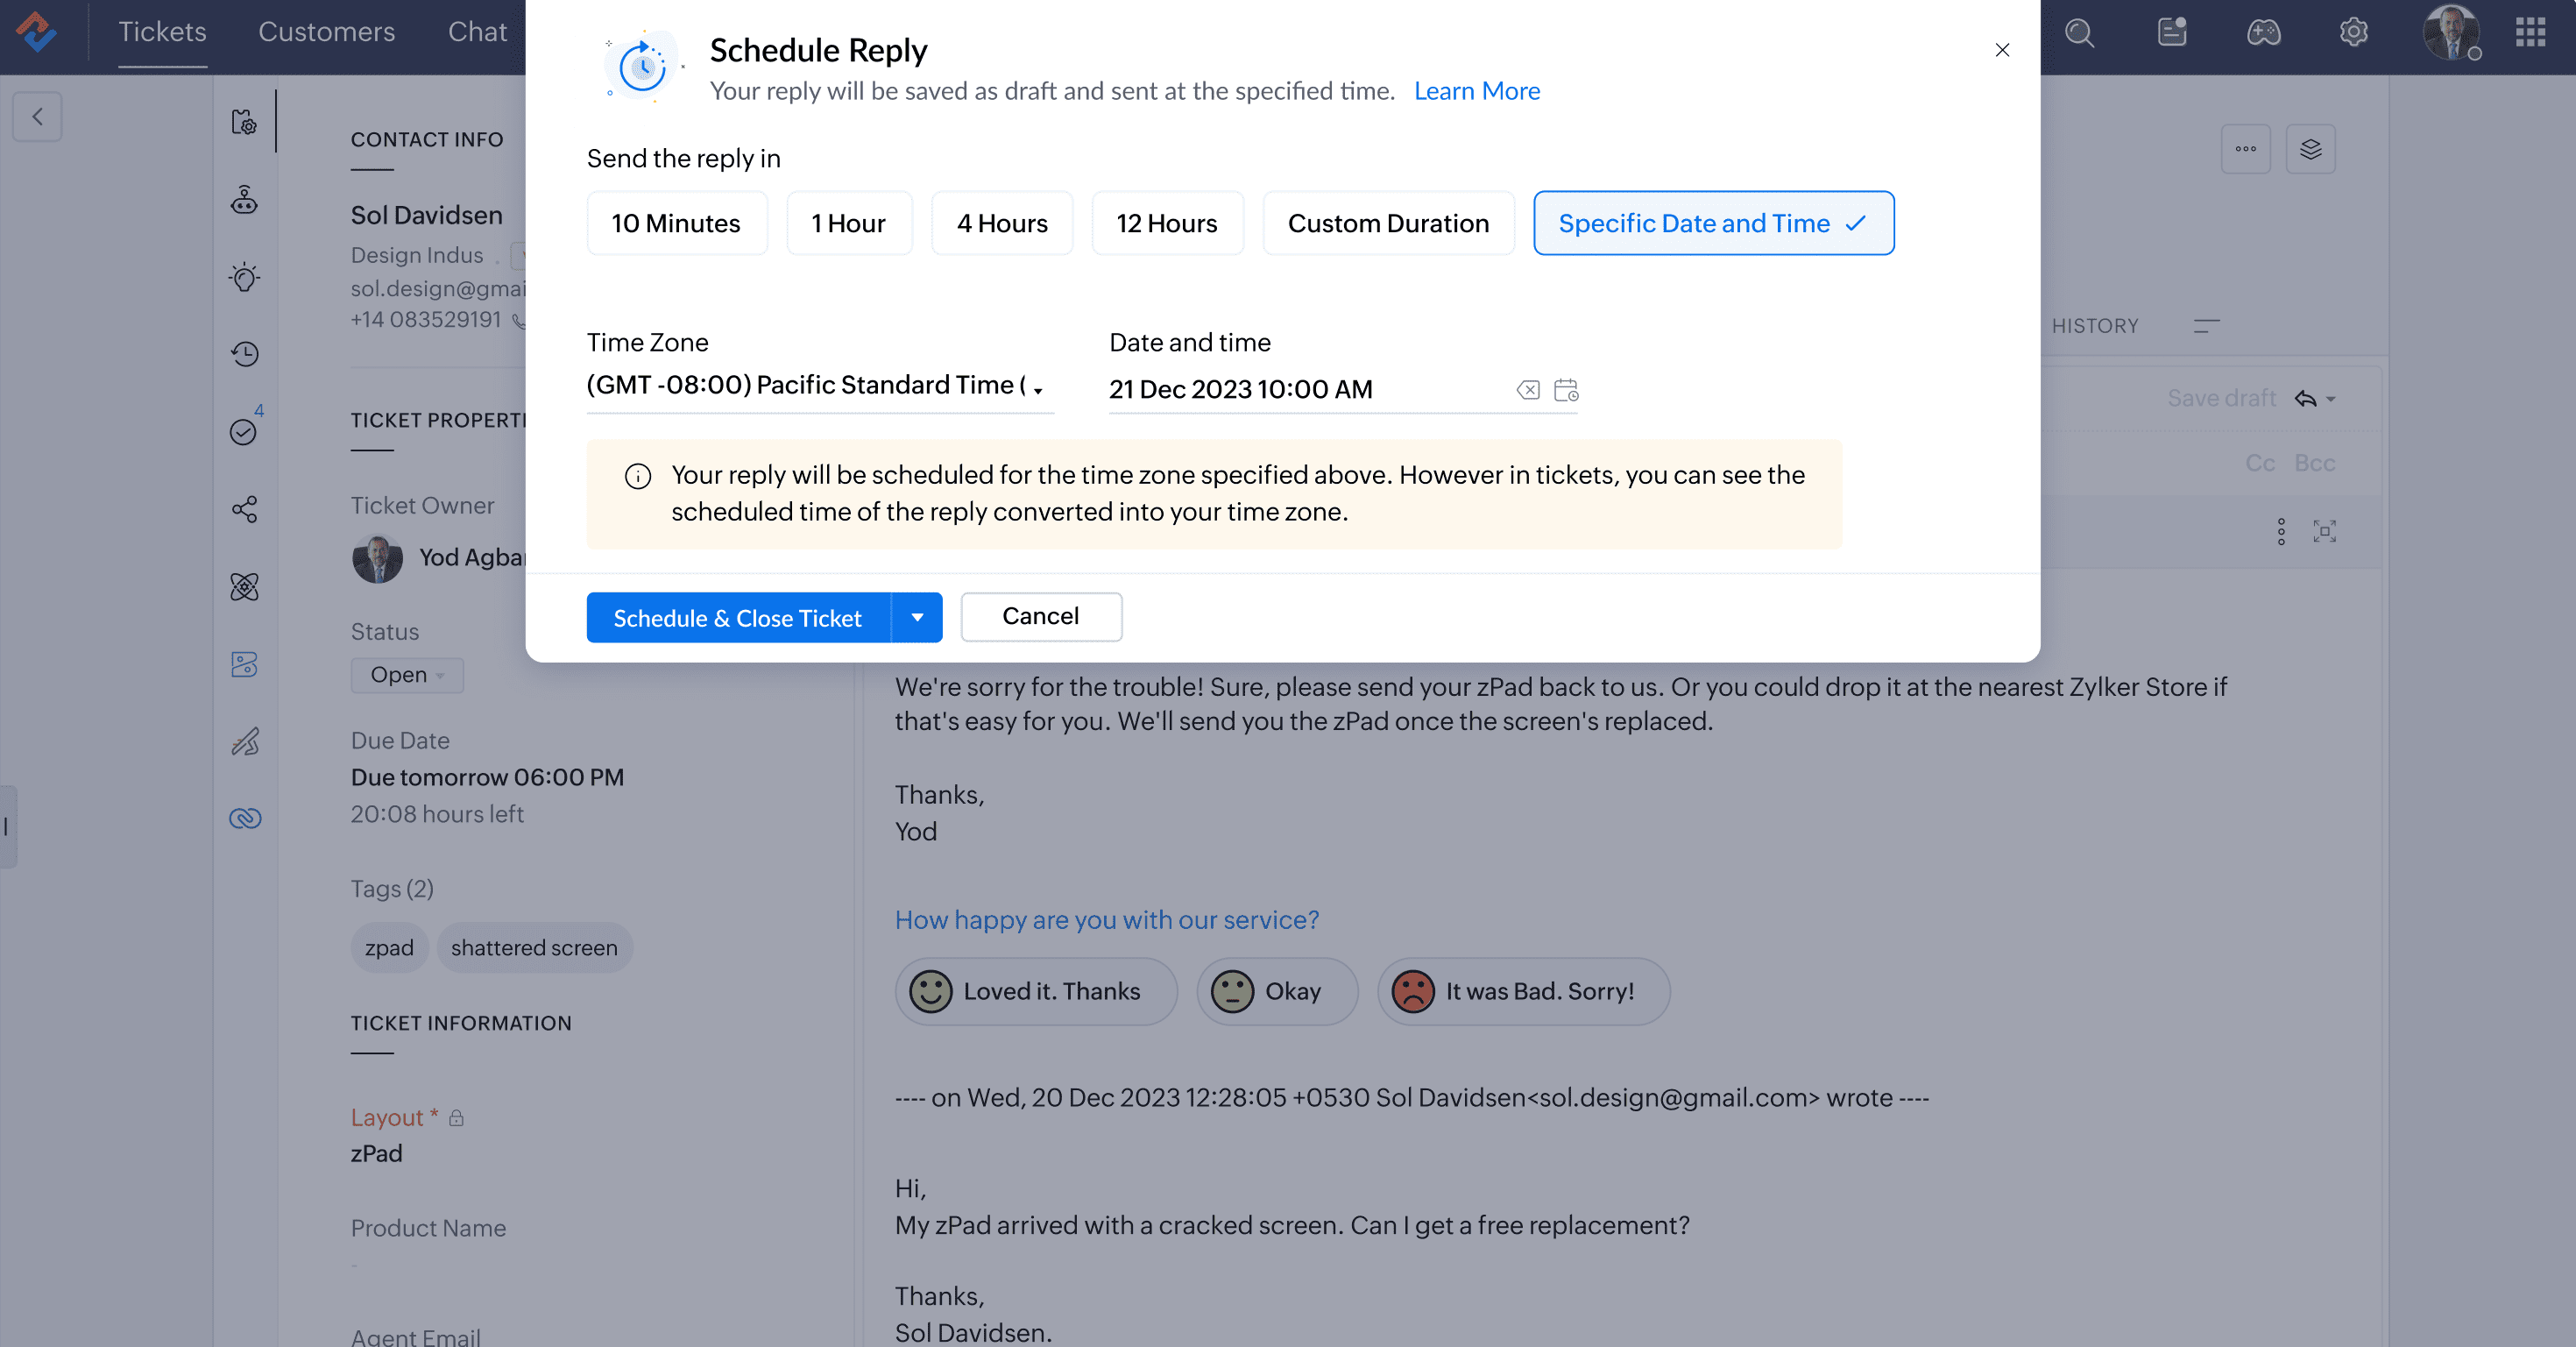Open the Learn More link
Image resolution: width=2576 pixels, height=1347 pixels.
pos(1476,91)
